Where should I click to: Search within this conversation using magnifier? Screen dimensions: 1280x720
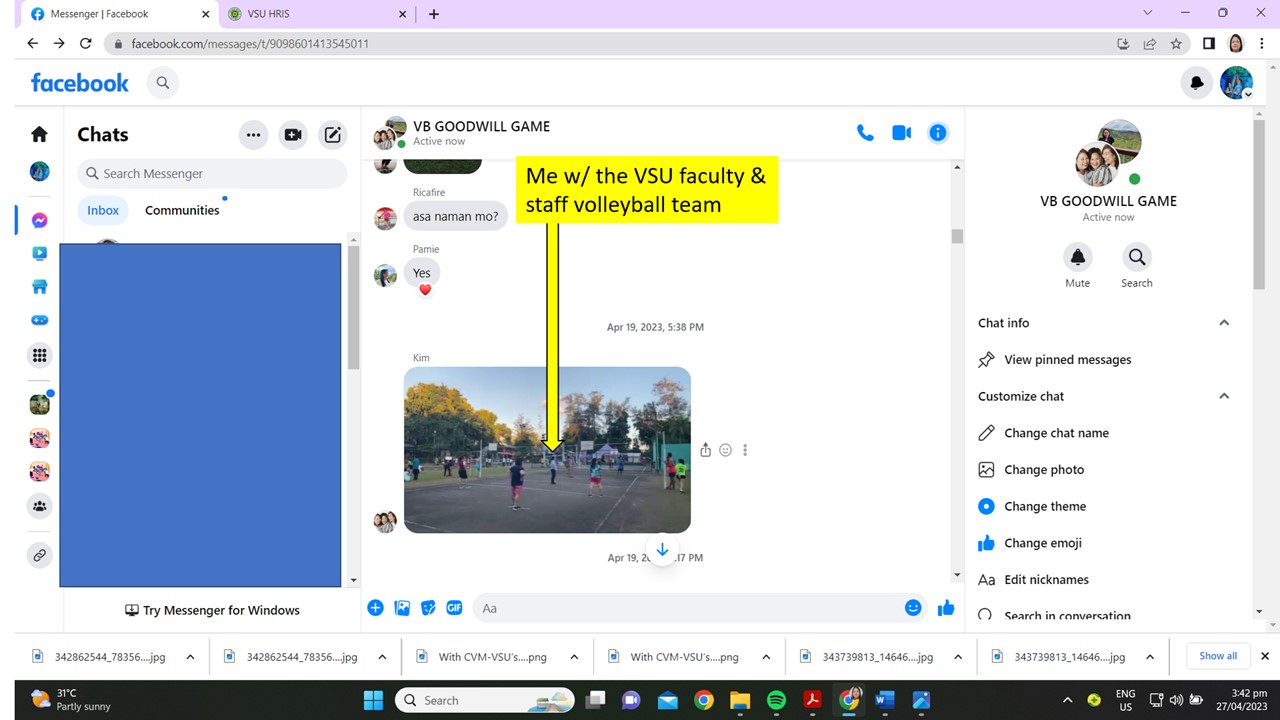1136,258
